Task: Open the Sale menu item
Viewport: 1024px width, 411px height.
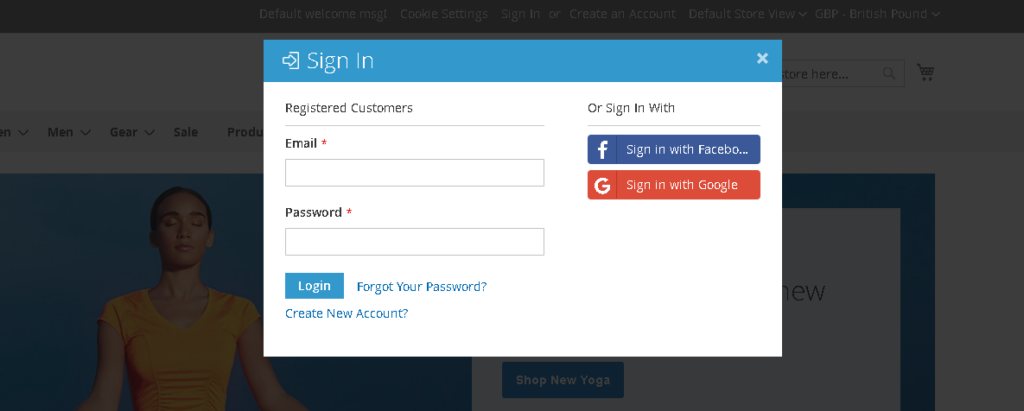Action: click(185, 132)
